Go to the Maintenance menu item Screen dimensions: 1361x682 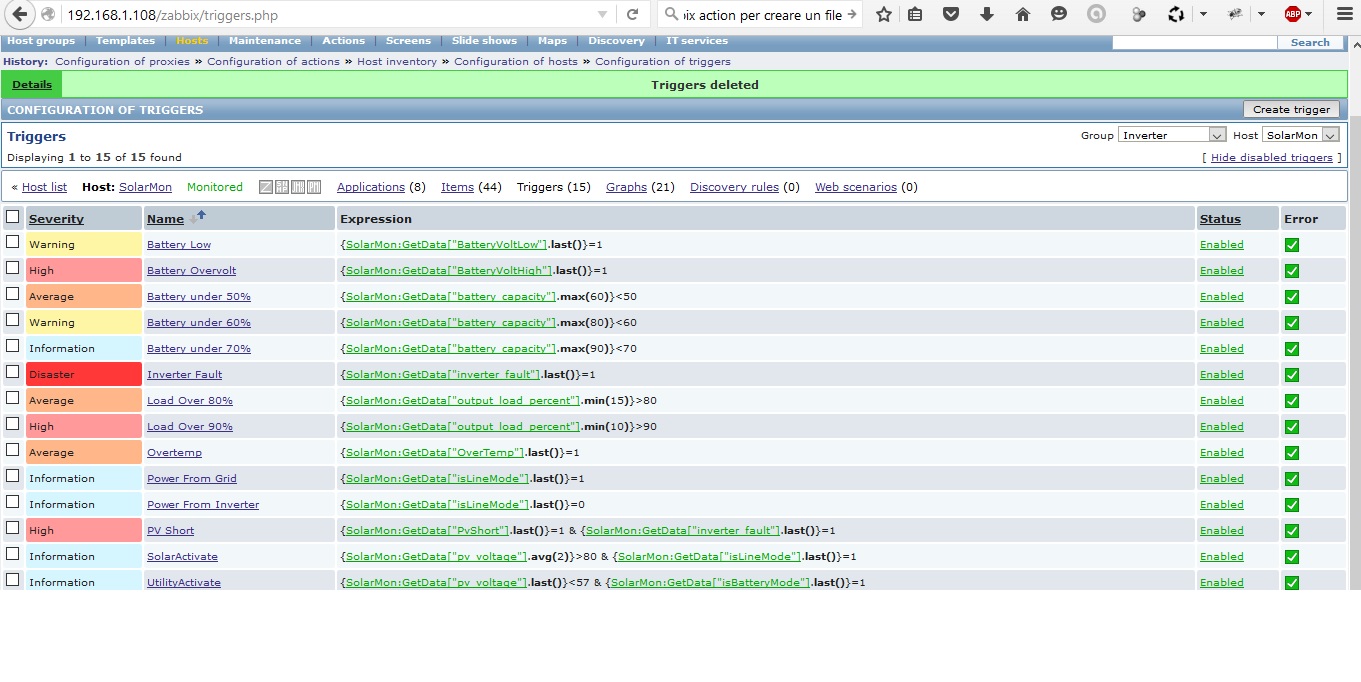[264, 41]
